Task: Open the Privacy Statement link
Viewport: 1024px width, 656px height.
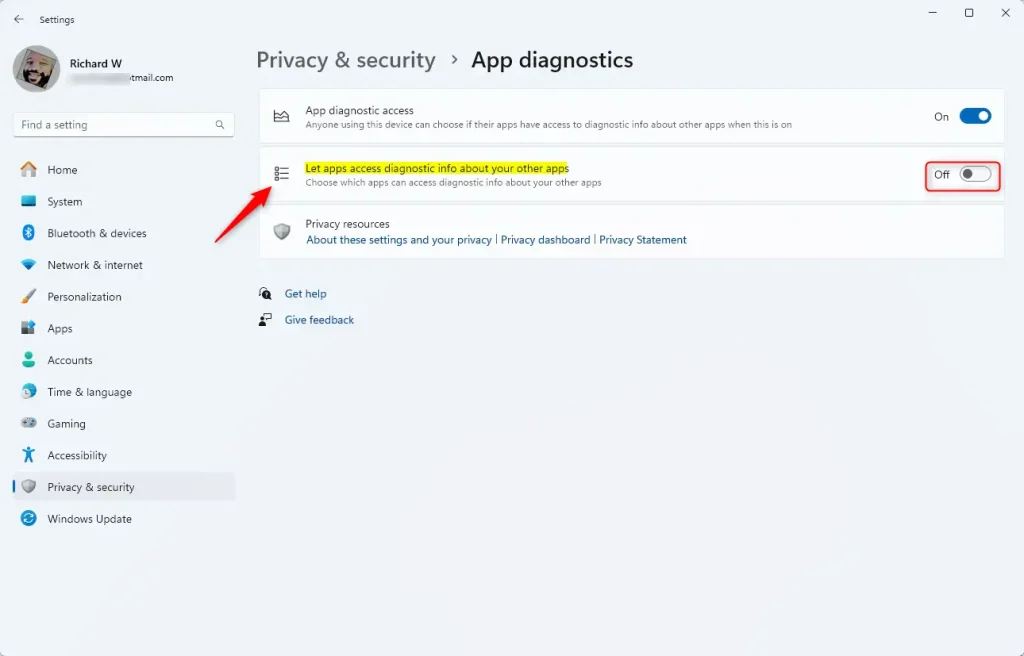Action: (x=643, y=240)
